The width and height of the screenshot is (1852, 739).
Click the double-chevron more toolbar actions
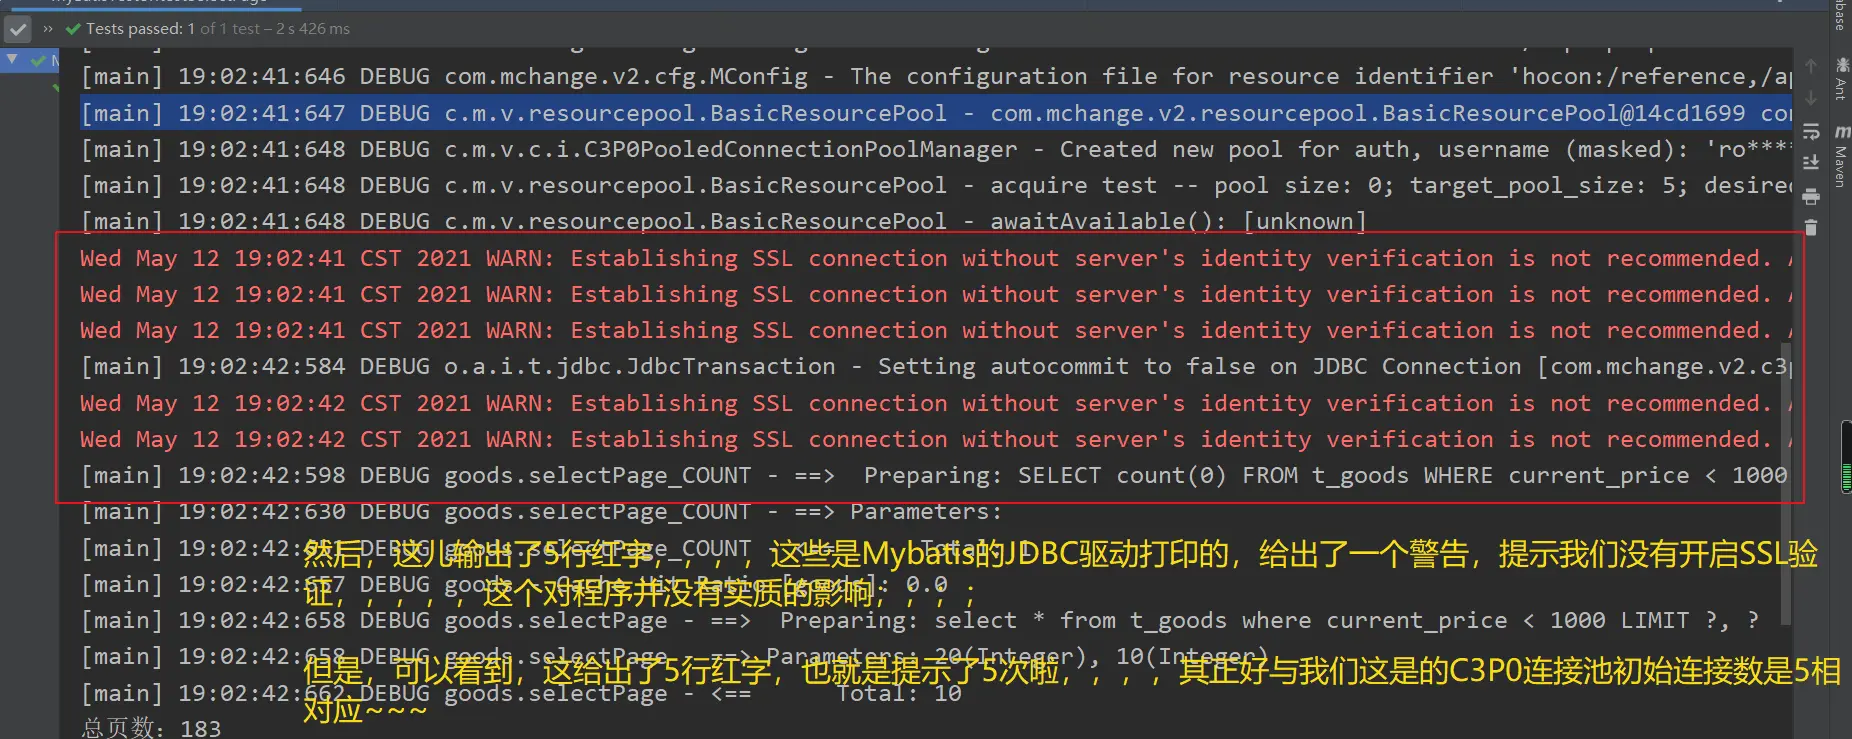(48, 29)
